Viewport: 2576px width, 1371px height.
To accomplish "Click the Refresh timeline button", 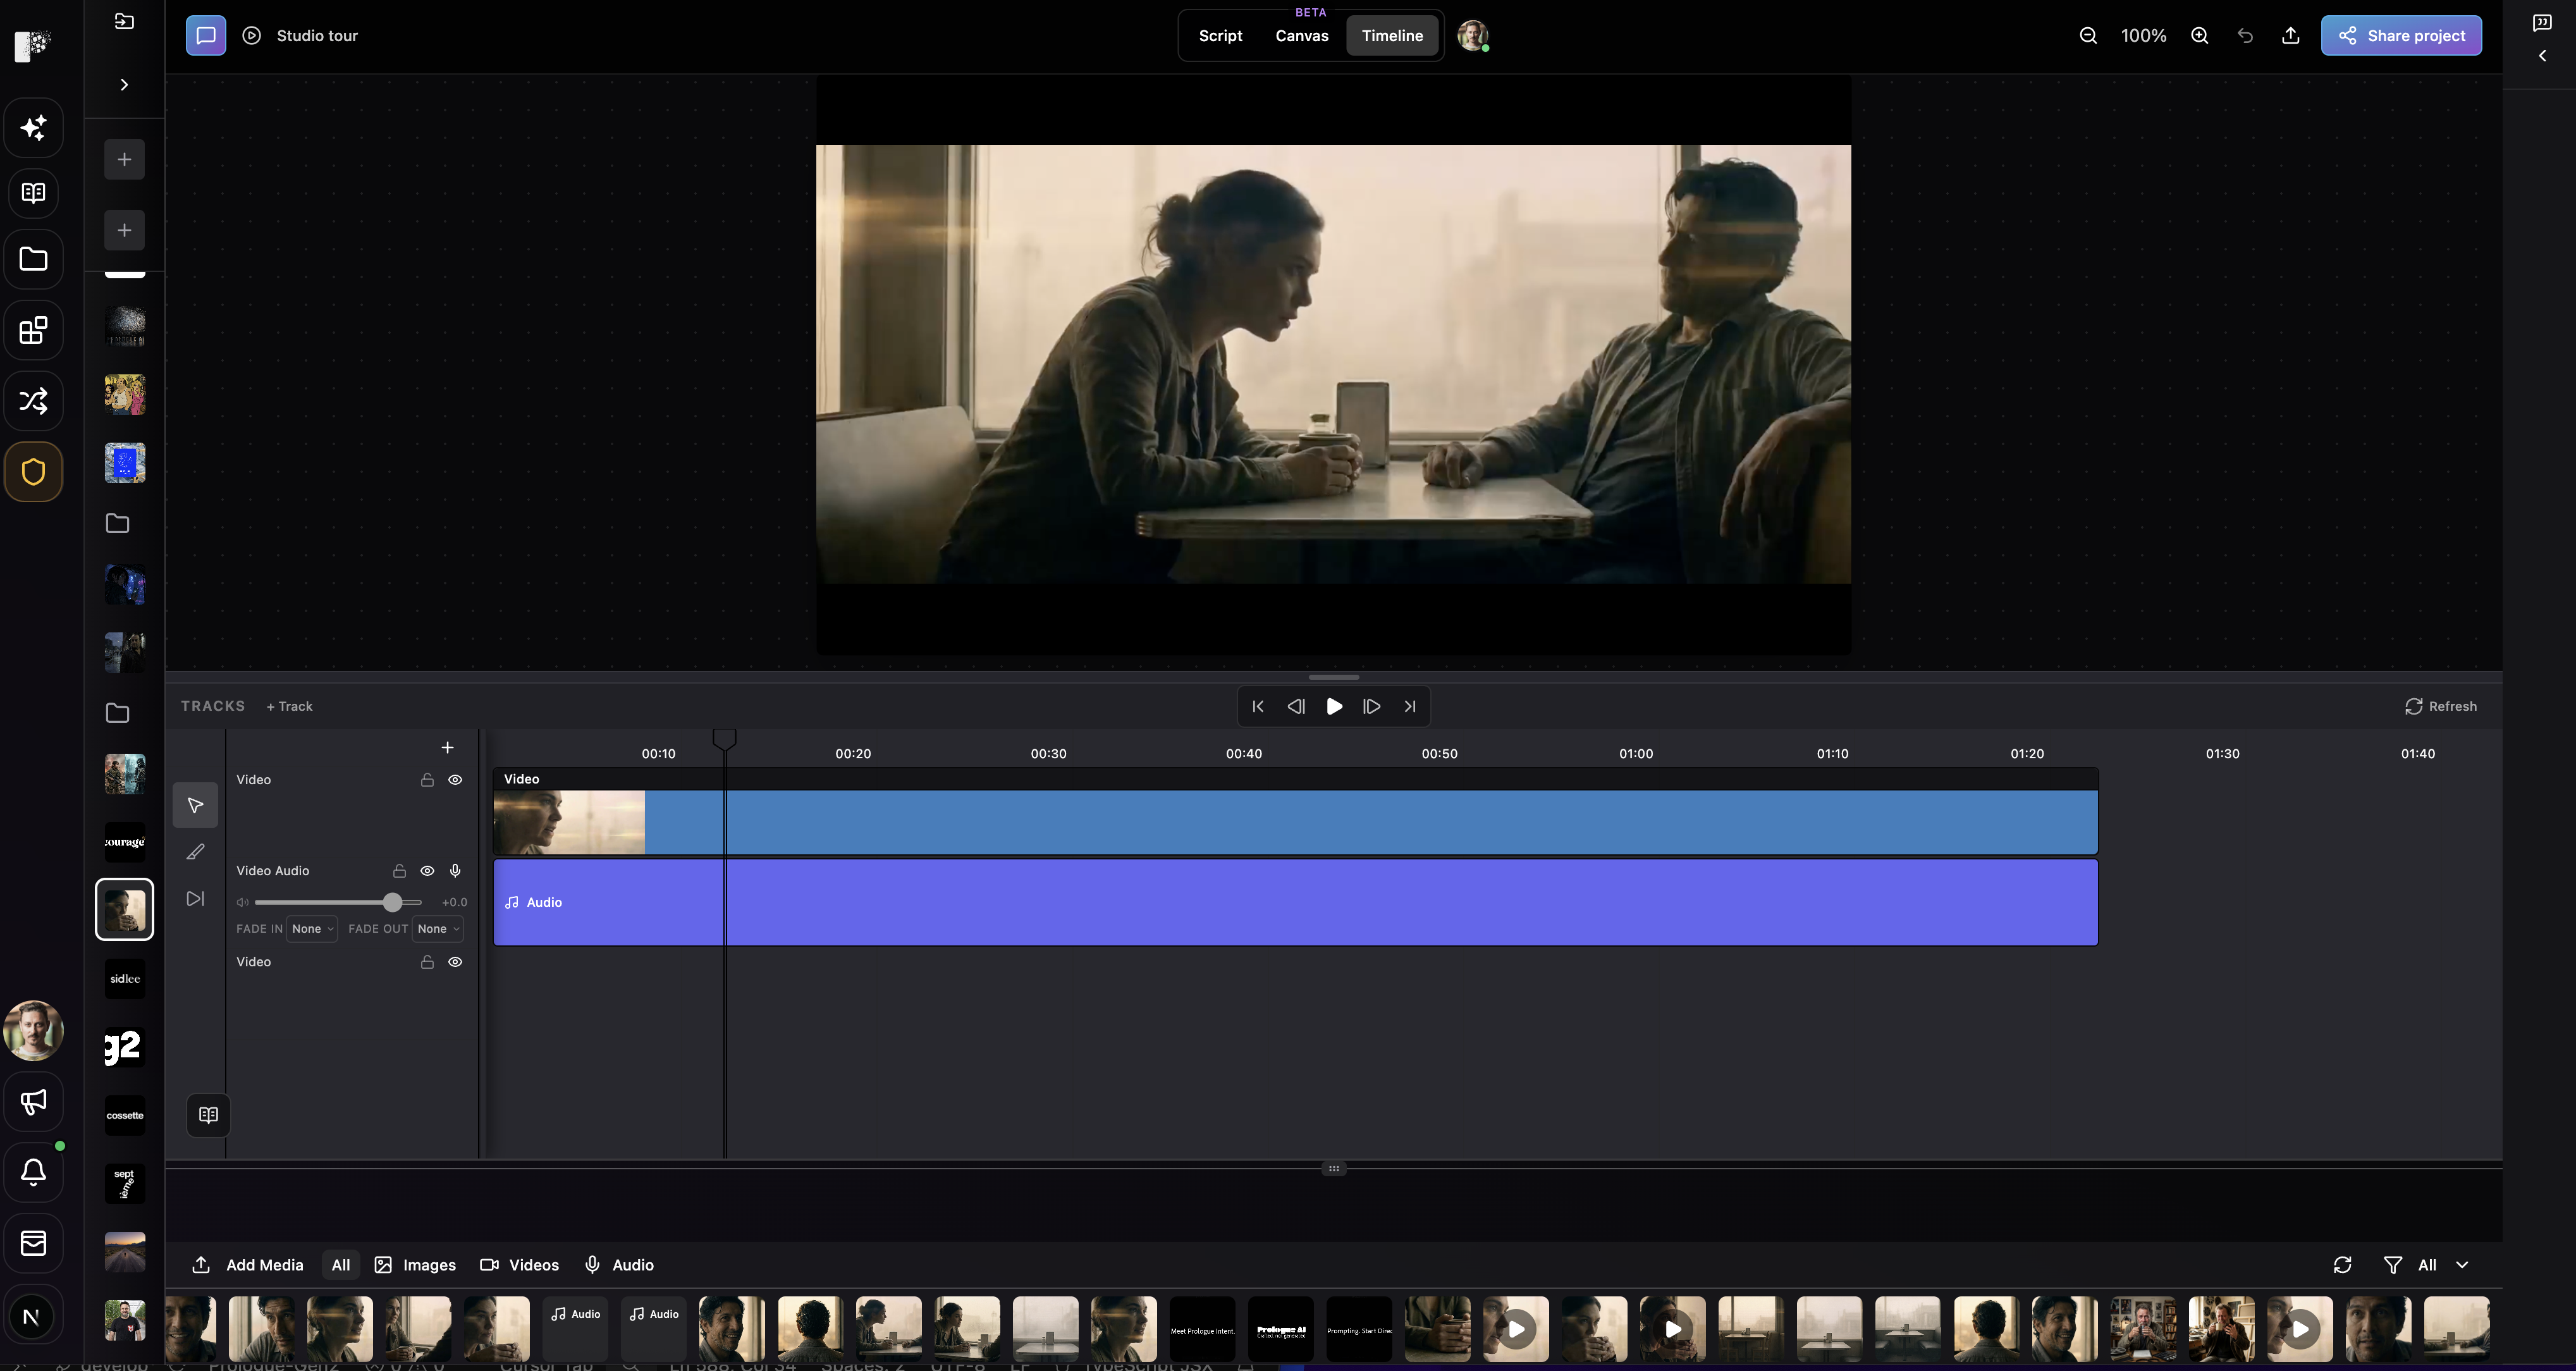I will tap(2441, 706).
